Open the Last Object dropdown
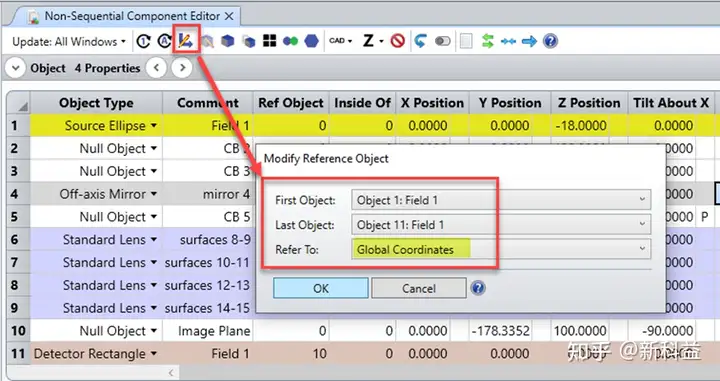 click(501, 225)
